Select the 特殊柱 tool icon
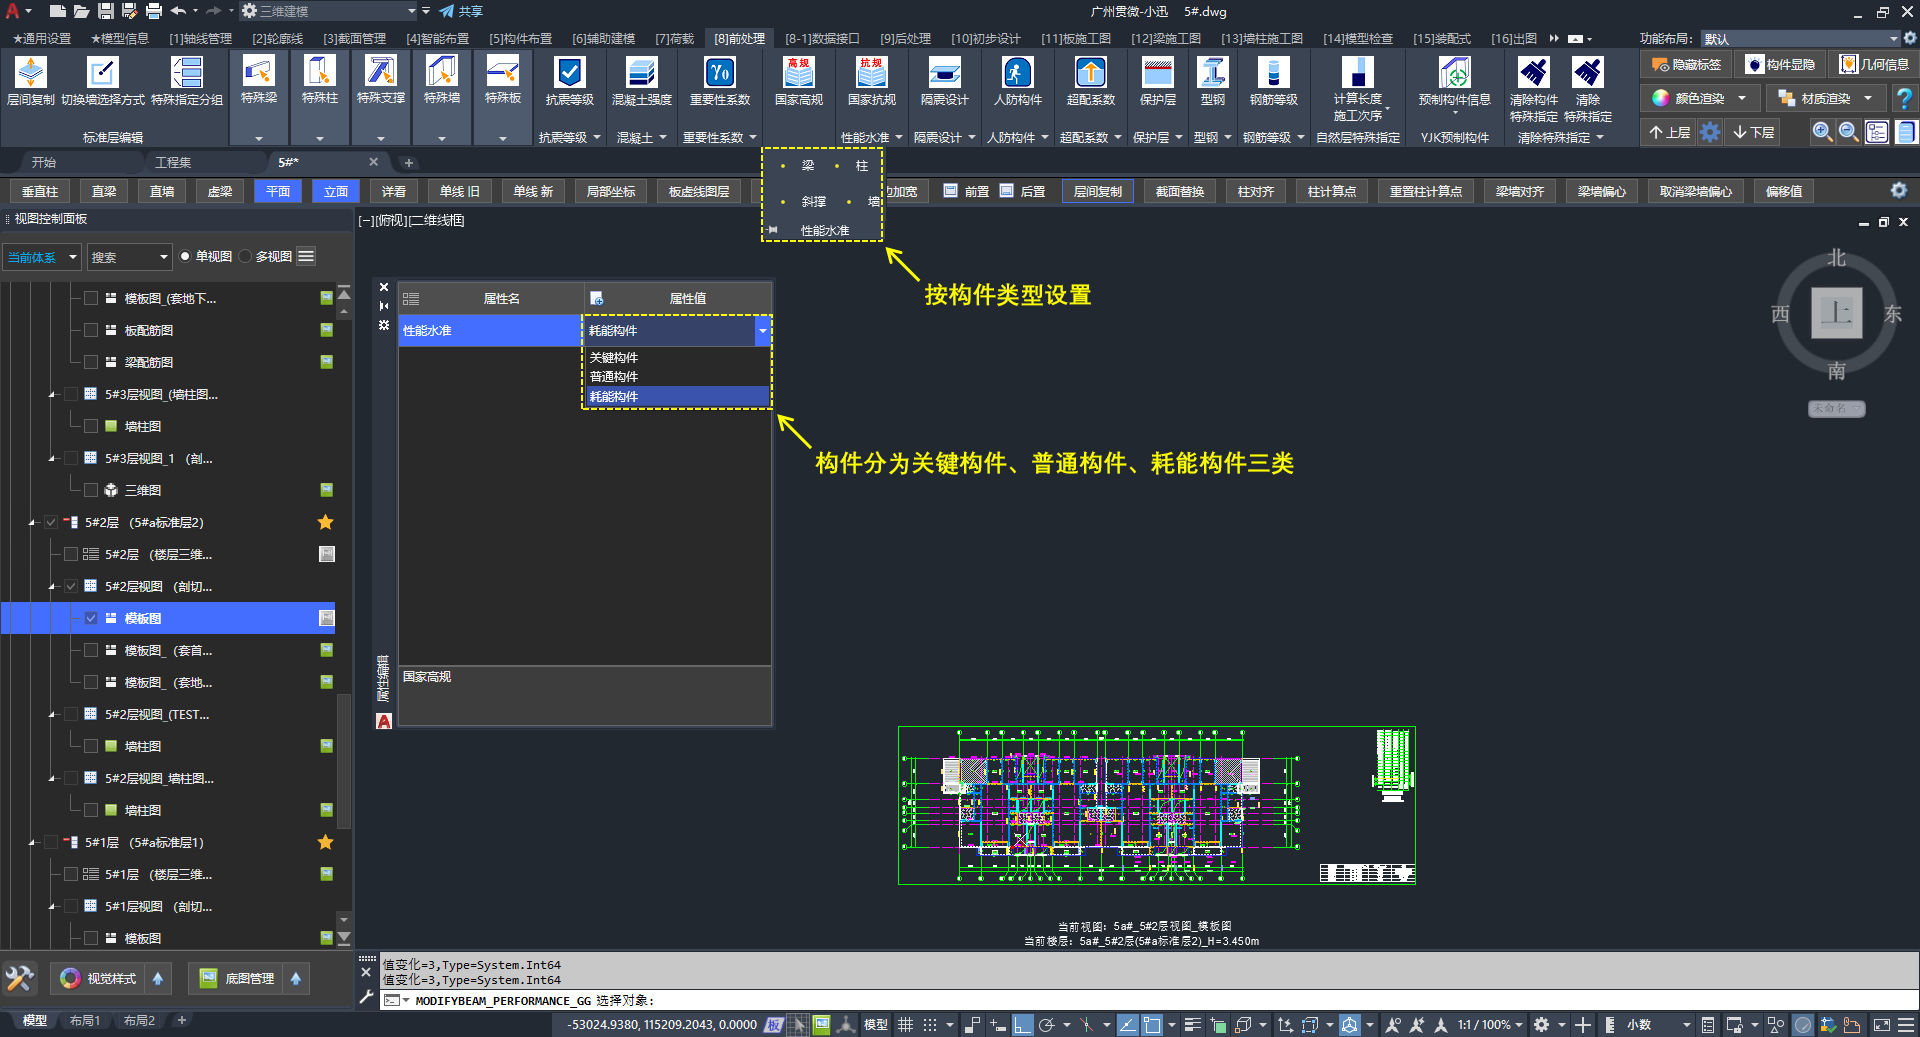Image resolution: width=1920 pixels, height=1037 pixels. tap(320, 73)
